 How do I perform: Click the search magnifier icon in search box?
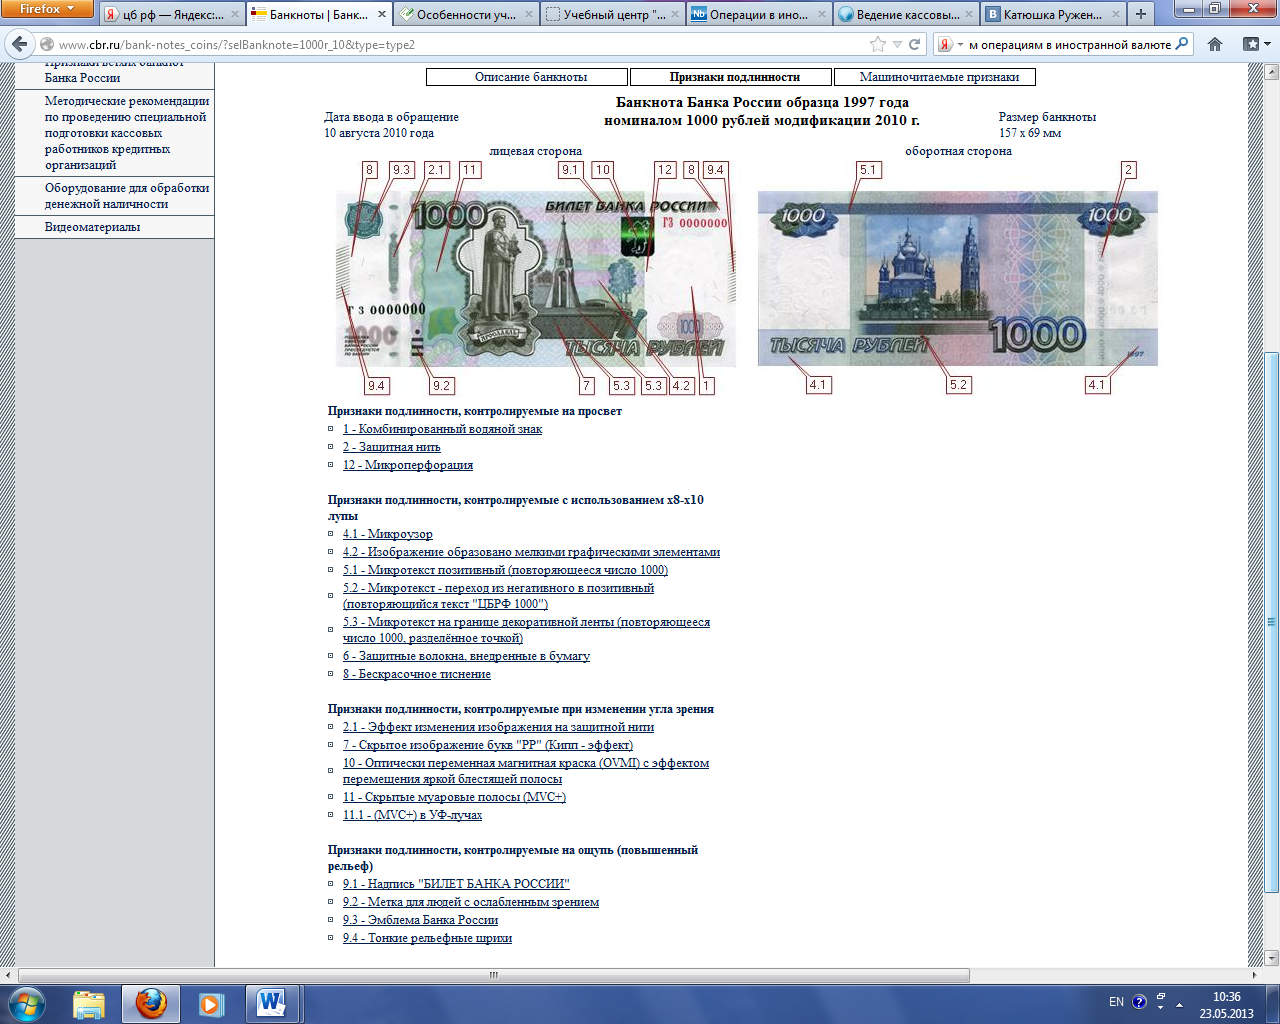tap(1182, 44)
